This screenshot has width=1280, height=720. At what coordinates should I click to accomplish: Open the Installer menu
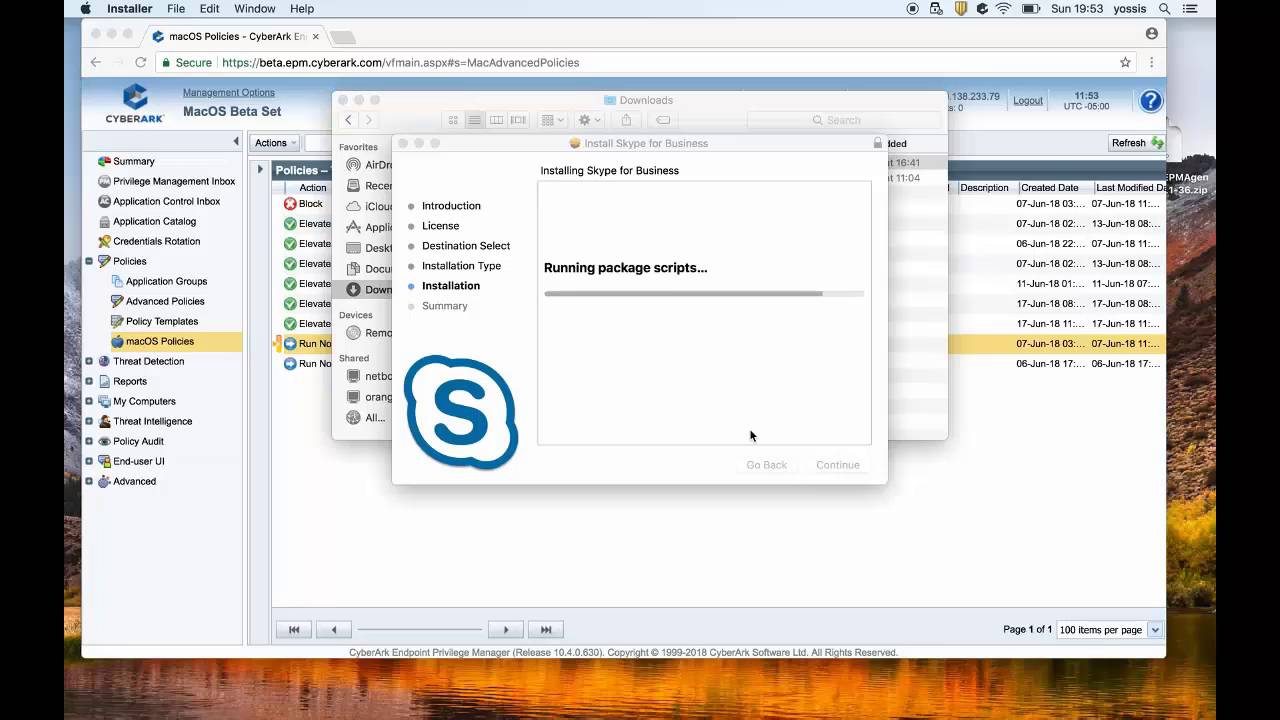point(129,8)
